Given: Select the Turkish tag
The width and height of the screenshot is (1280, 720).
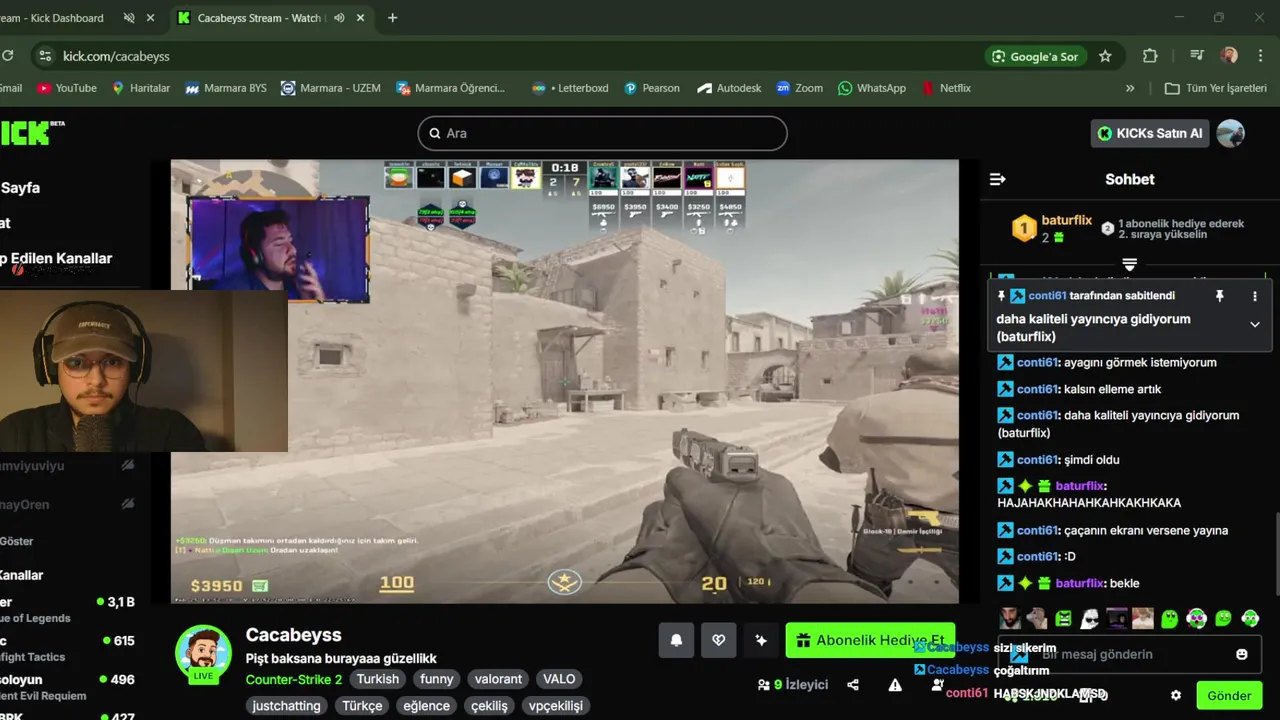Looking at the screenshot, I should pyautogui.click(x=378, y=679).
